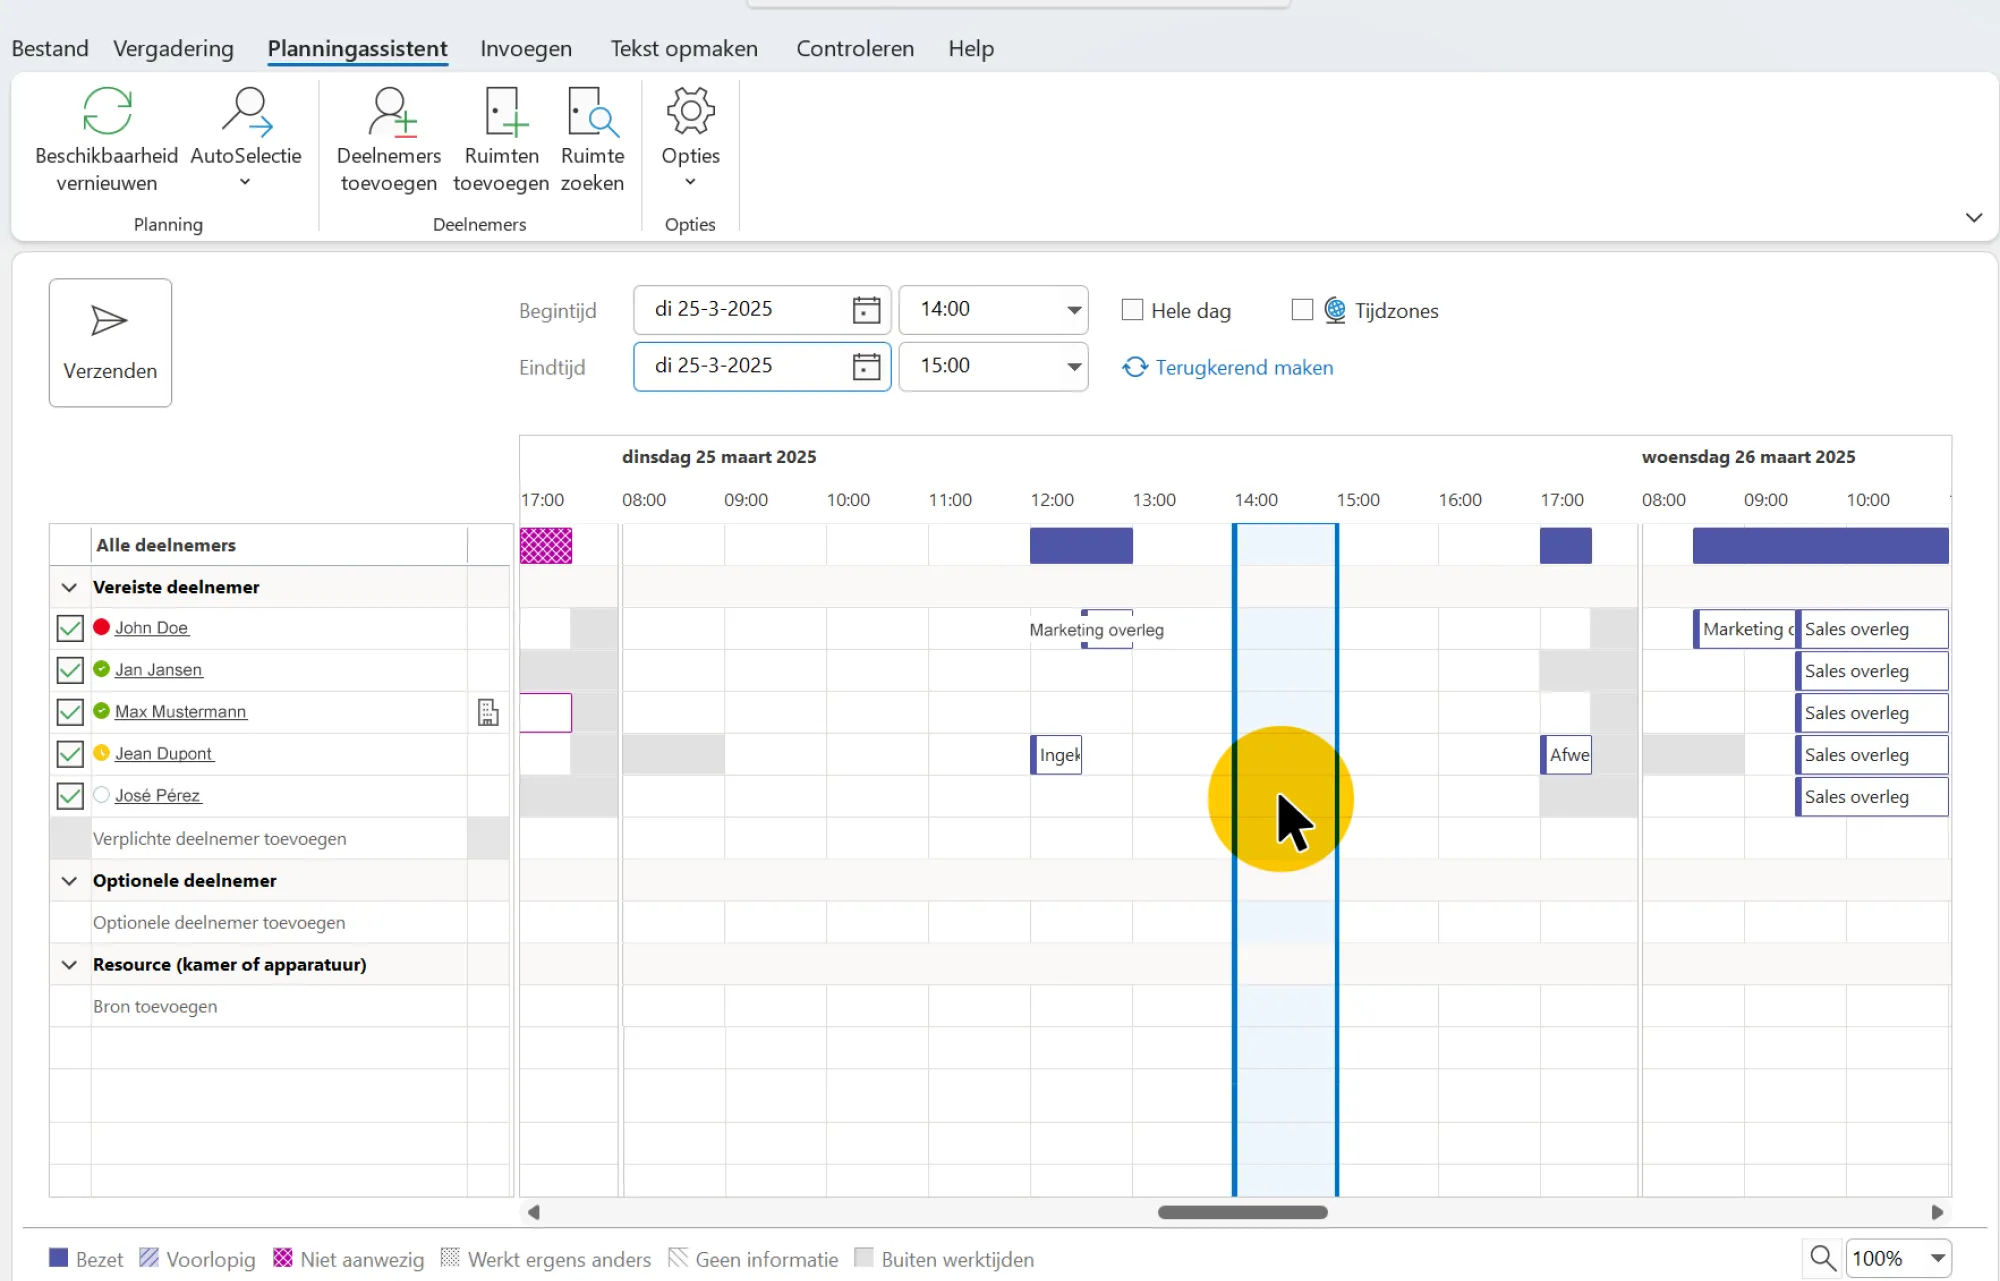Screen dimensions: 2000x1281
Task: Click Beschikbaarheid vernieuwen refresh icon
Action: click(107, 112)
